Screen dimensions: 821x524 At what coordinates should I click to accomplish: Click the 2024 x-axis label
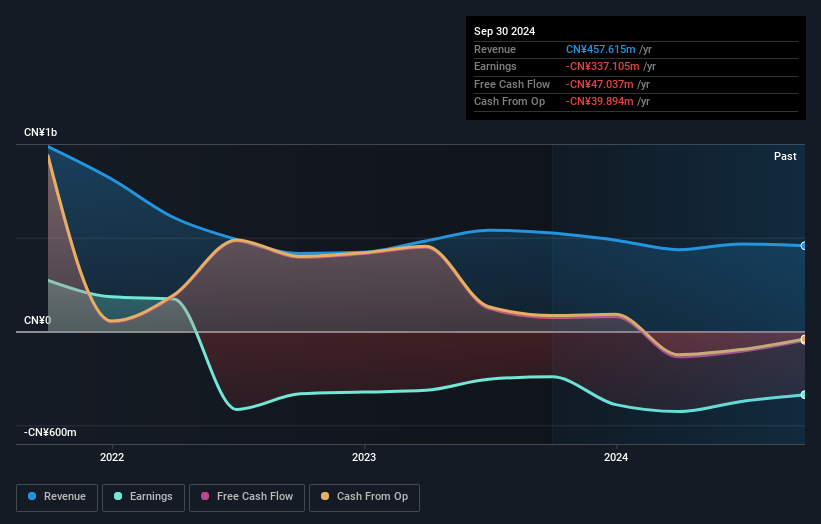pos(616,457)
